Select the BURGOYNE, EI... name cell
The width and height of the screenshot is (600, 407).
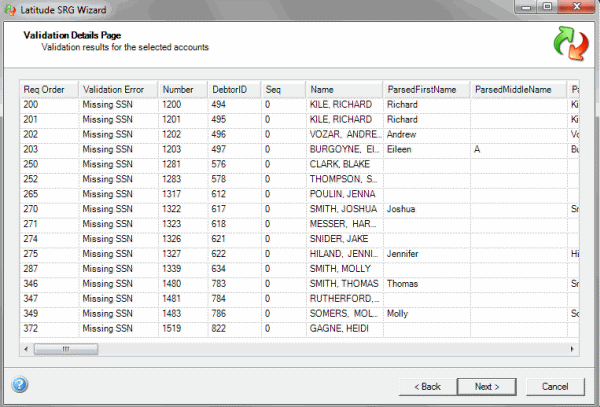click(x=344, y=150)
